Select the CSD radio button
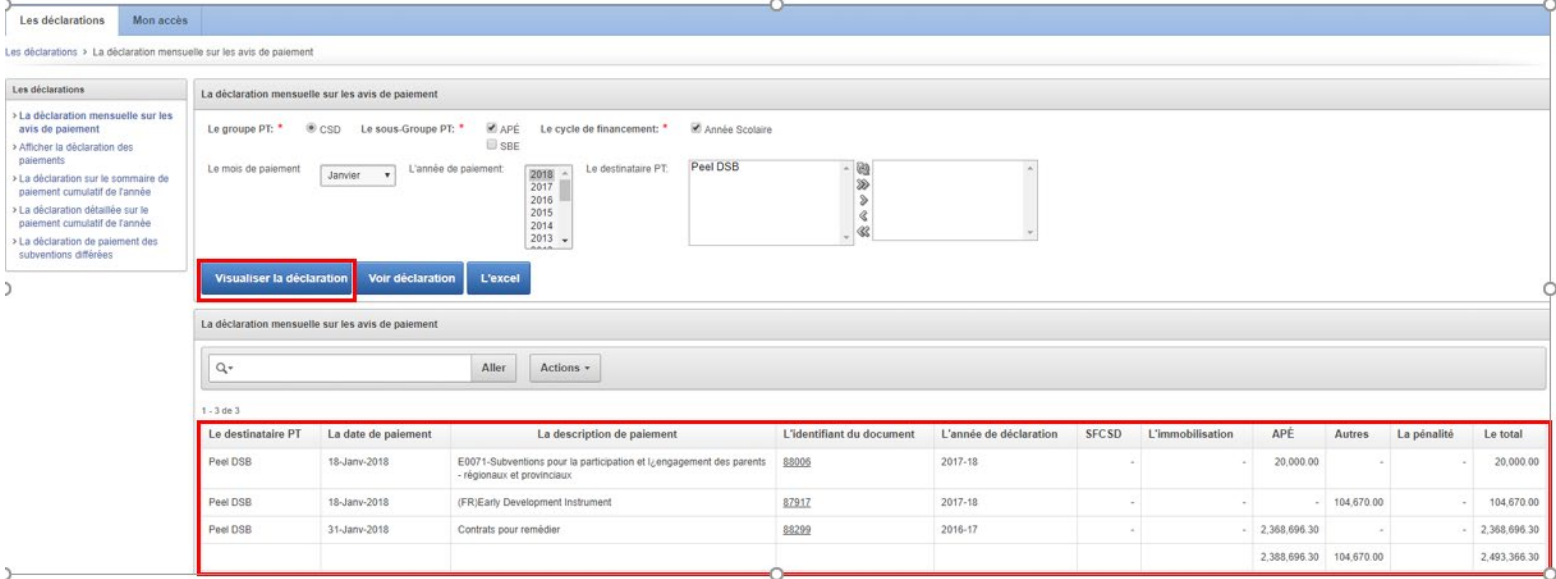Screen dimensions: 1556x579 [313, 129]
